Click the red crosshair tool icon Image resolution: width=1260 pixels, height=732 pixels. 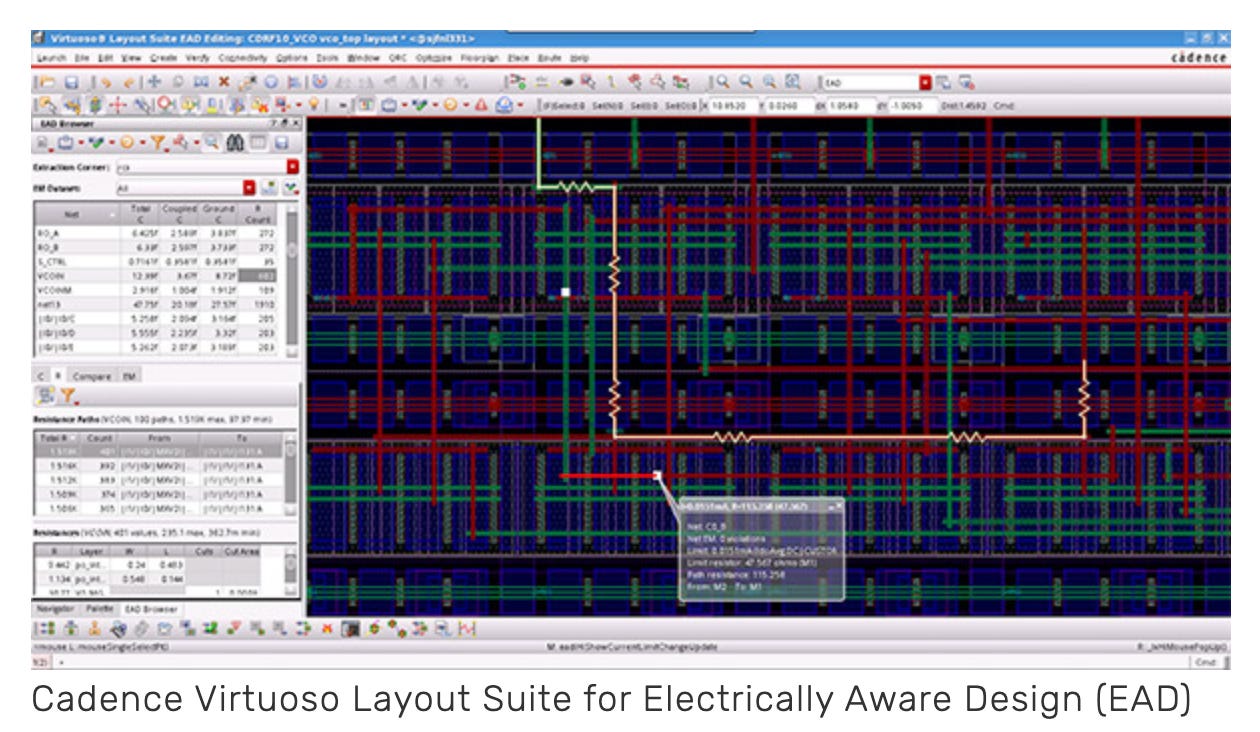(x=119, y=105)
